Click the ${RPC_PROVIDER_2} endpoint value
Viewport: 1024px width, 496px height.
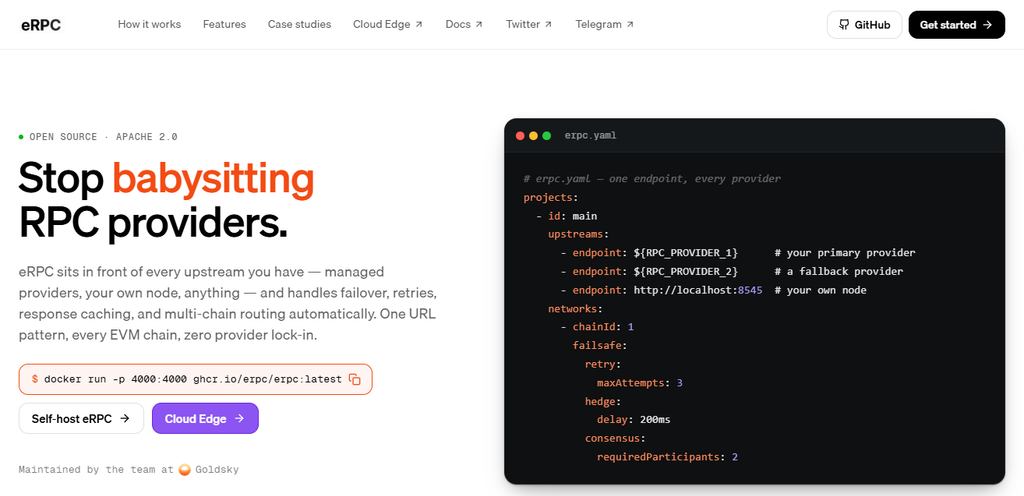[686, 271]
